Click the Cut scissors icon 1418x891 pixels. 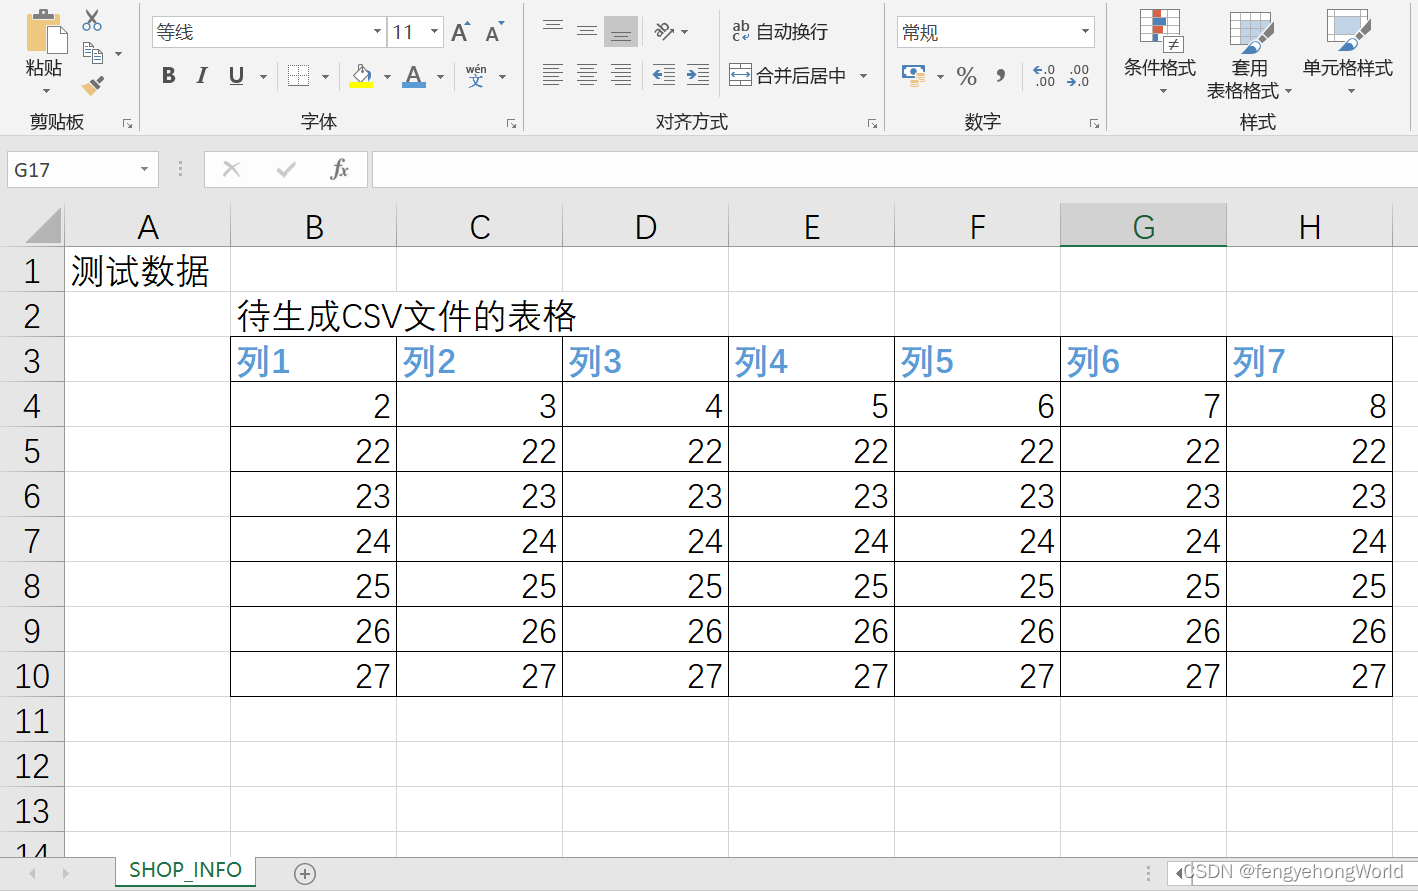92,20
